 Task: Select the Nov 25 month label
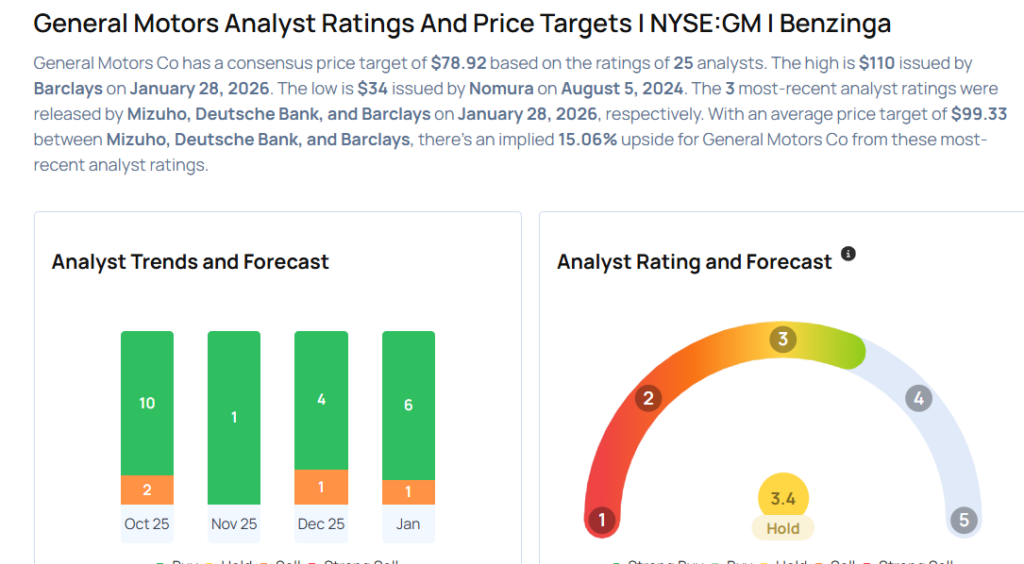tap(234, 524)
